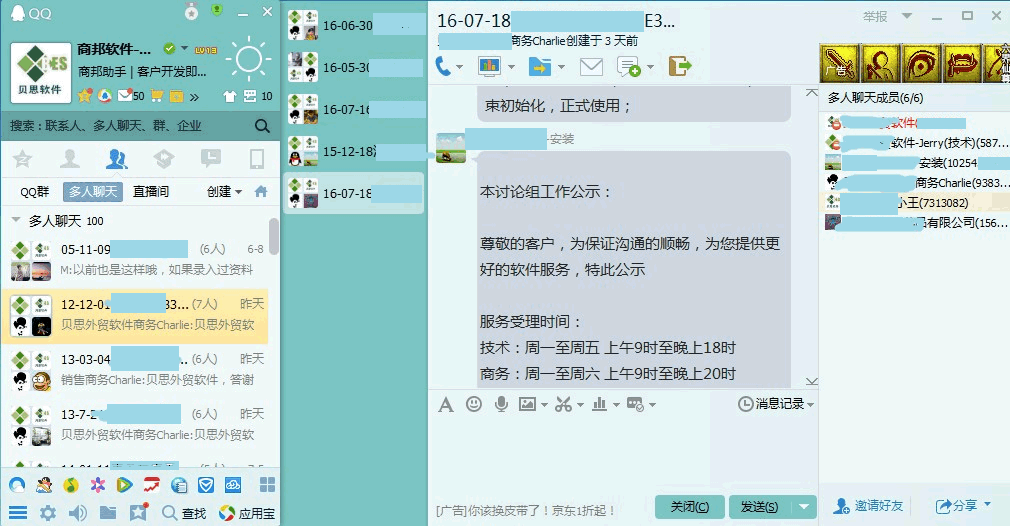
Task: Click the send picture icon
Action: coord(528,404)
